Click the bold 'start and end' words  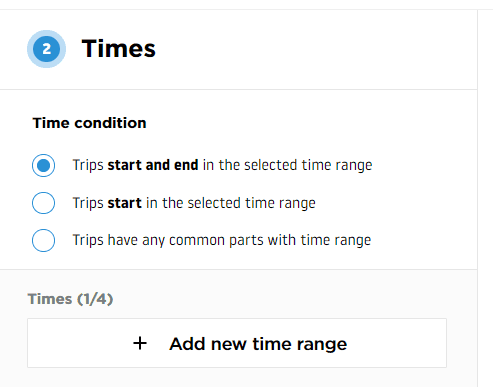[x=153, y=165]
